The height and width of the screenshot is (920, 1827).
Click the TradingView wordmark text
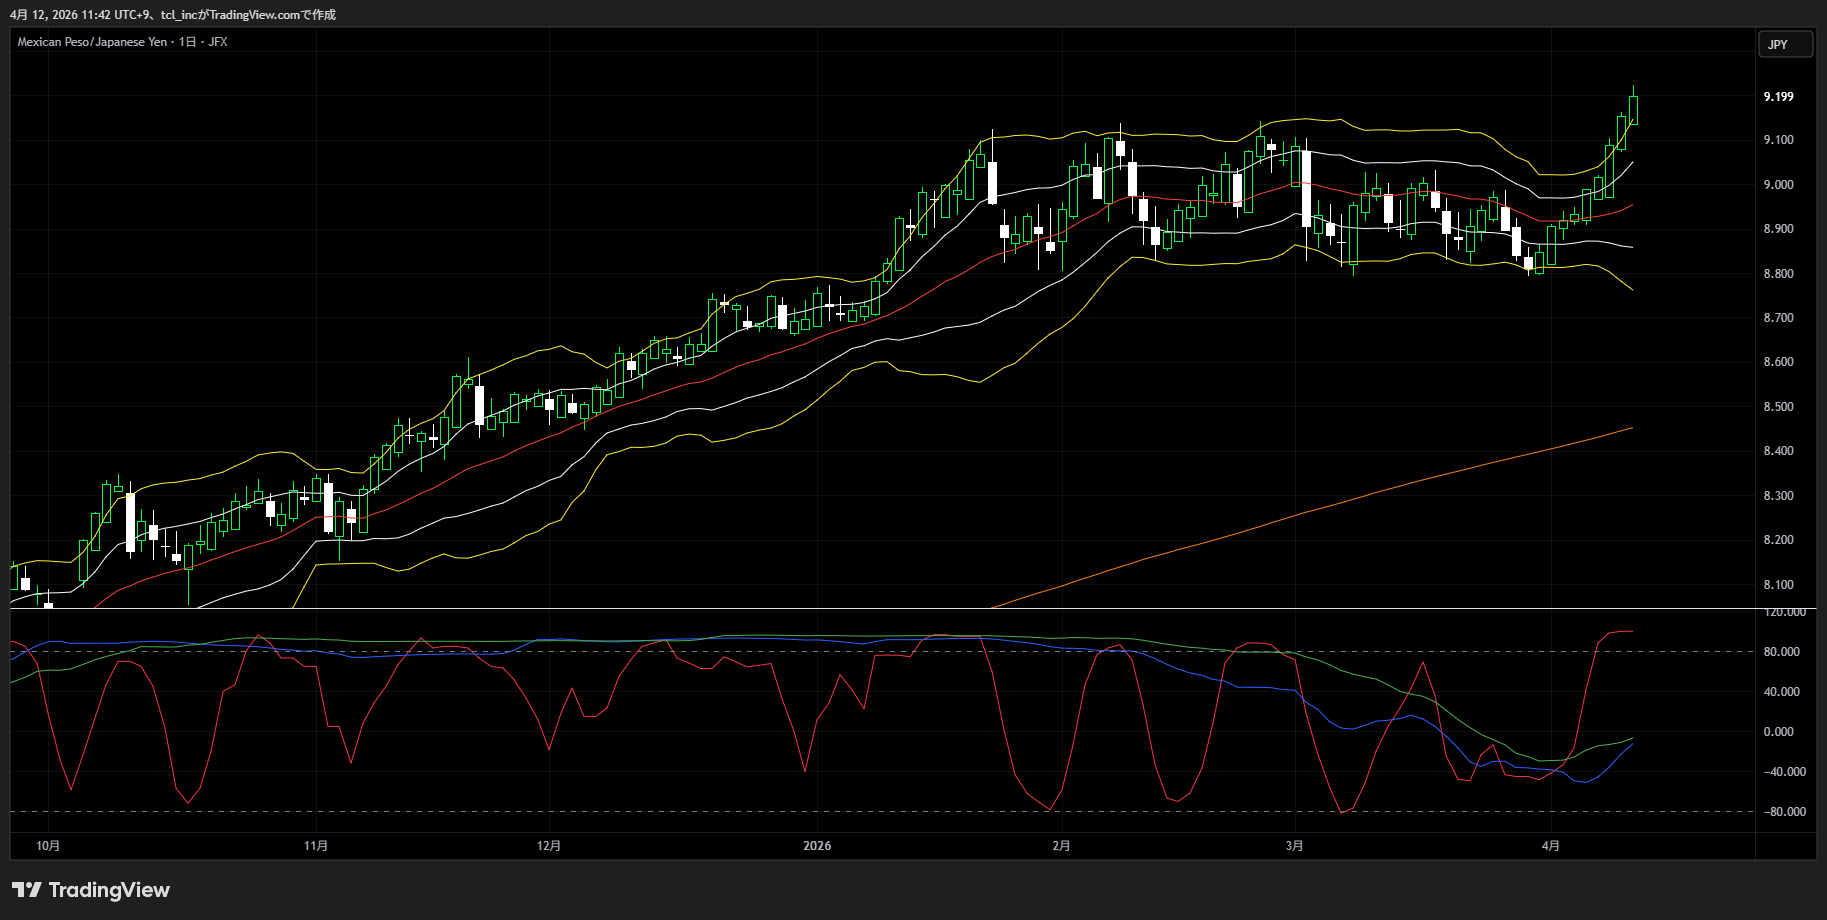[109, 890]
